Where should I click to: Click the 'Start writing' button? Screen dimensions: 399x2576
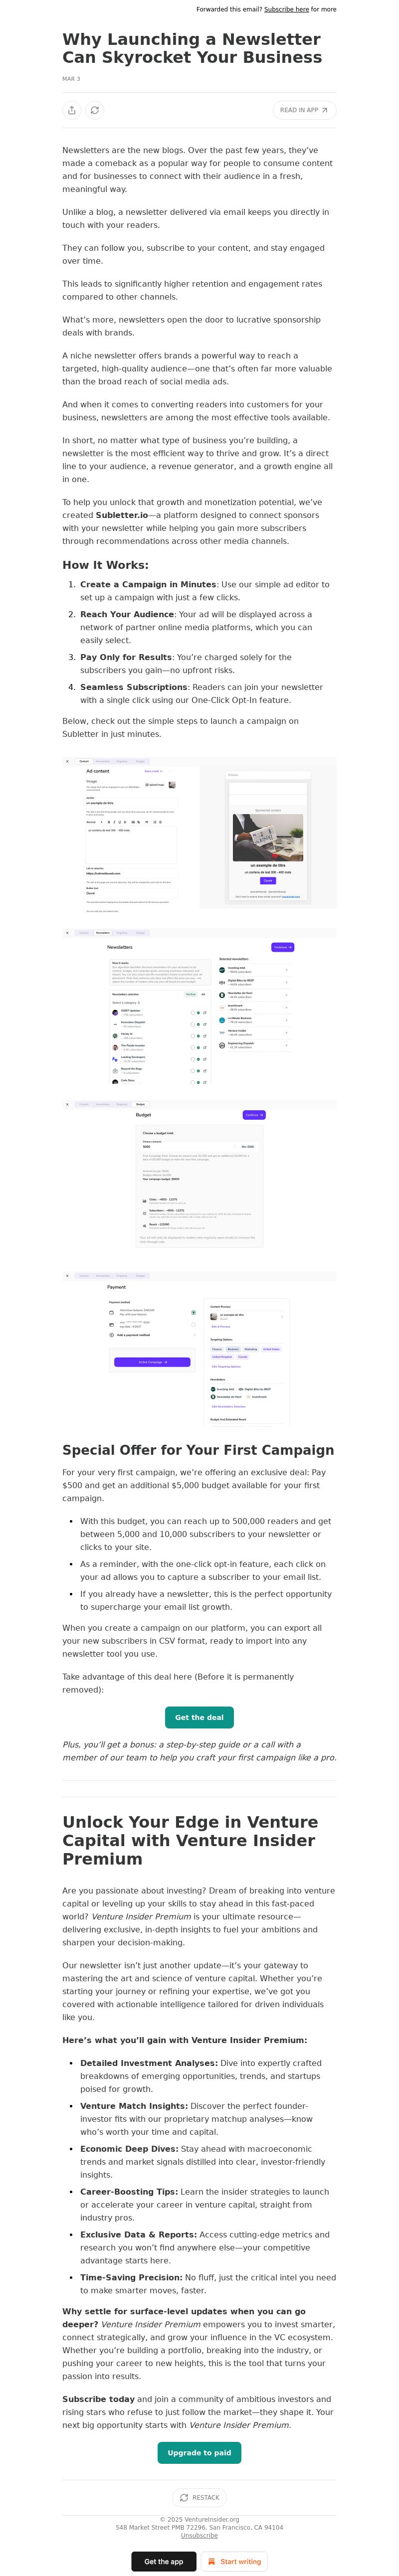point(234,2561)
